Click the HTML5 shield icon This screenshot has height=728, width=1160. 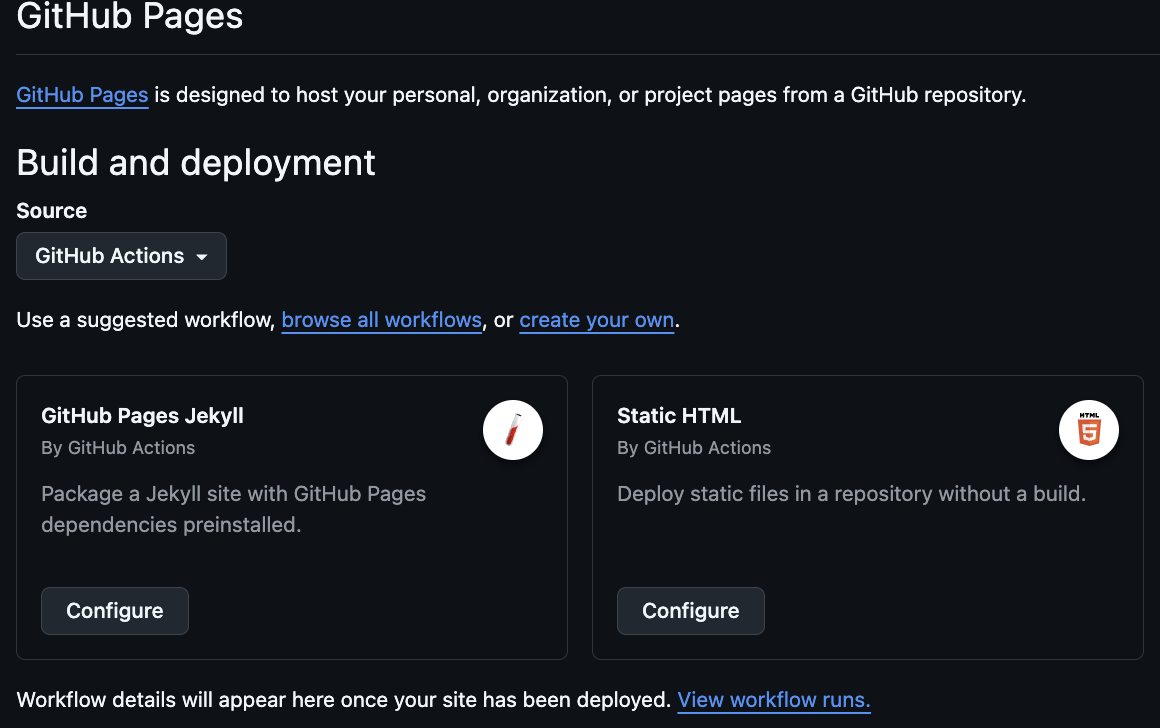[1089, 431]
